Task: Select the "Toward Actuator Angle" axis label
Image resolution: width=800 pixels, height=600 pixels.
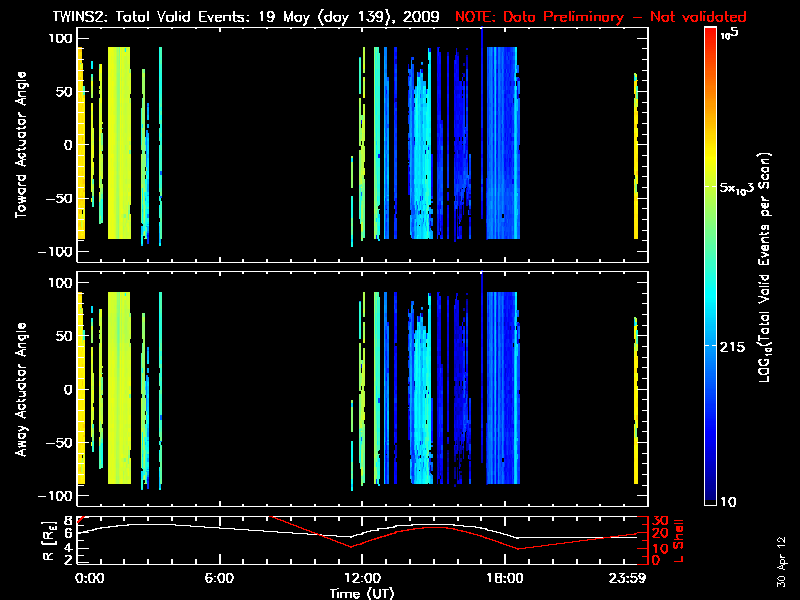Action: (x=20, y=145)
